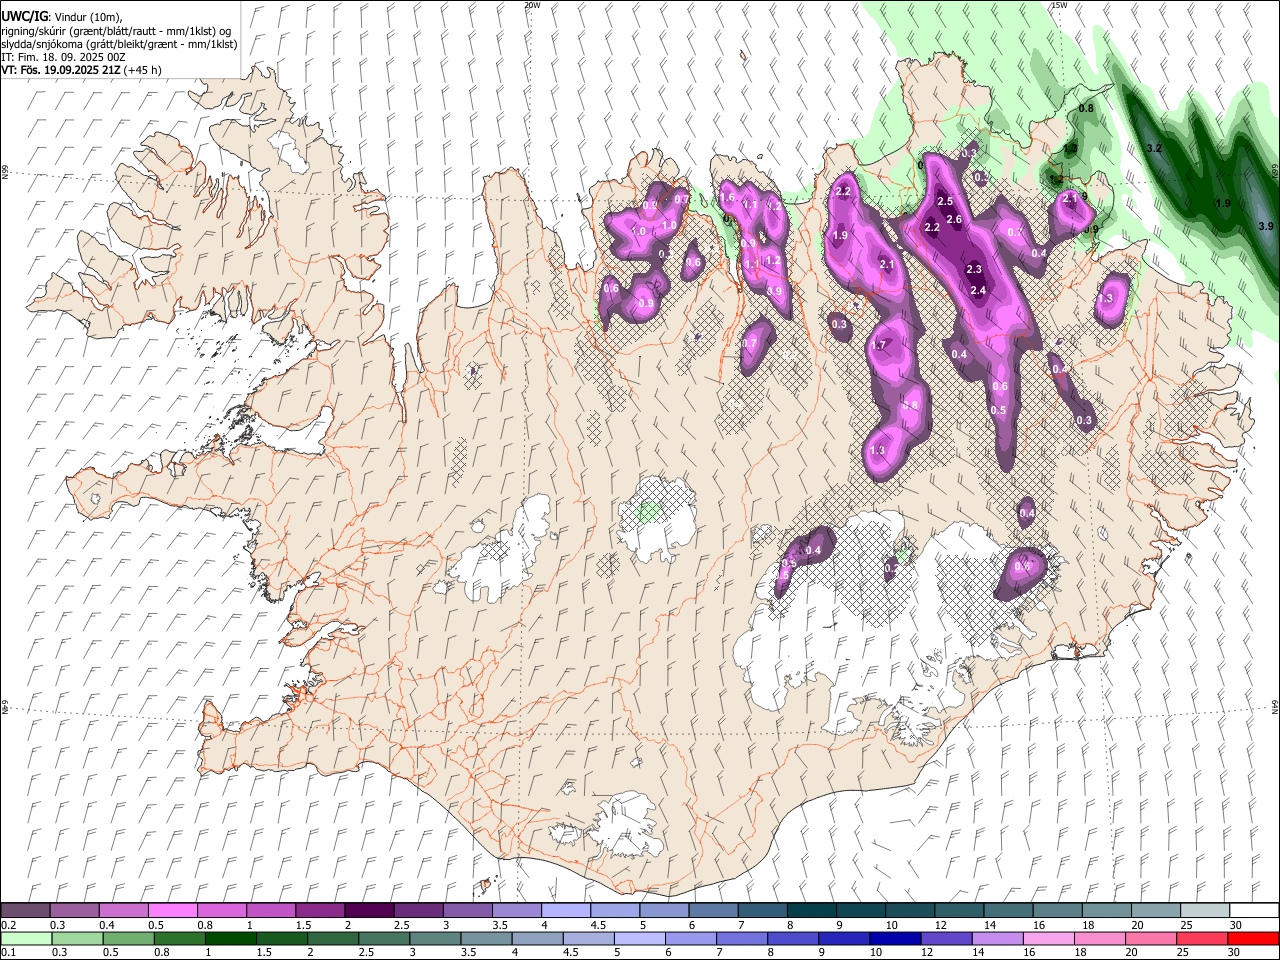Select the 3 violet snow legend swatch
Viewport: 1280px width, 960px height.
click(x=468, y=911)
